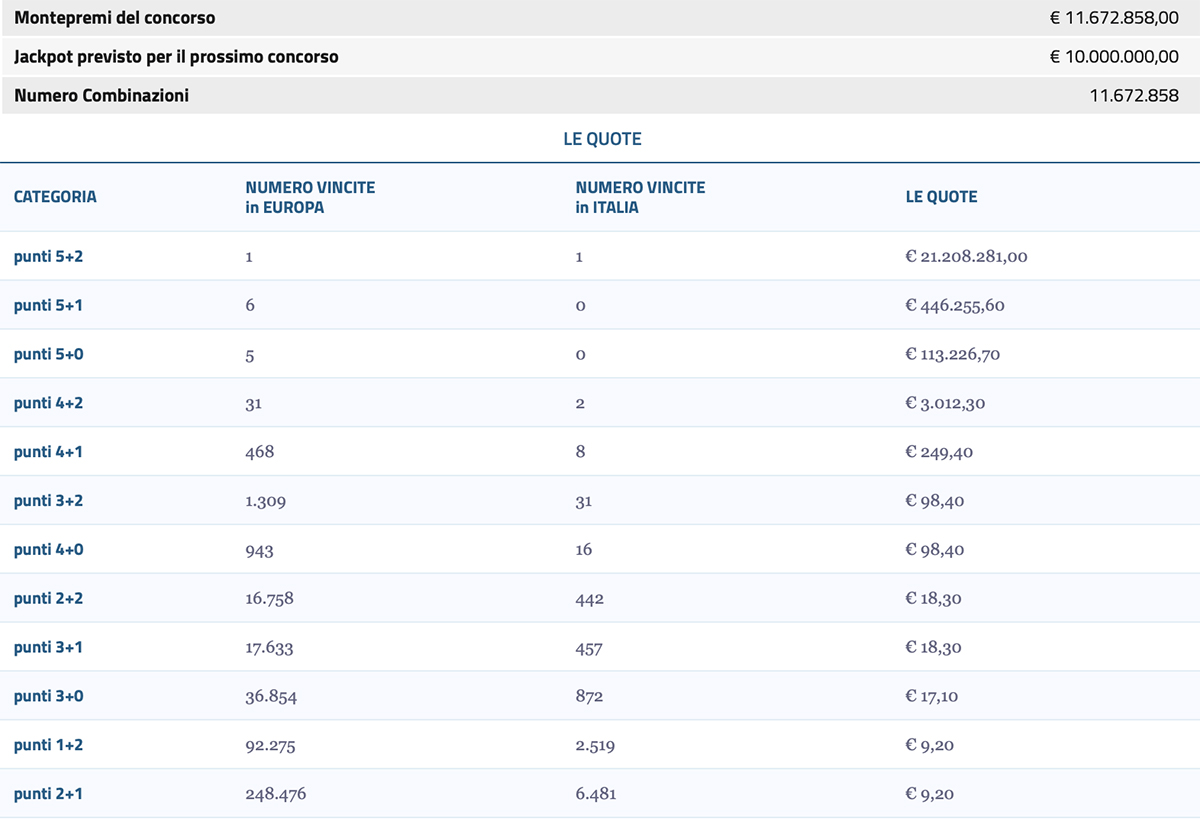
Task: Select the Jackpot previsto per il prossimo concorso row
Action: (600, 56)
